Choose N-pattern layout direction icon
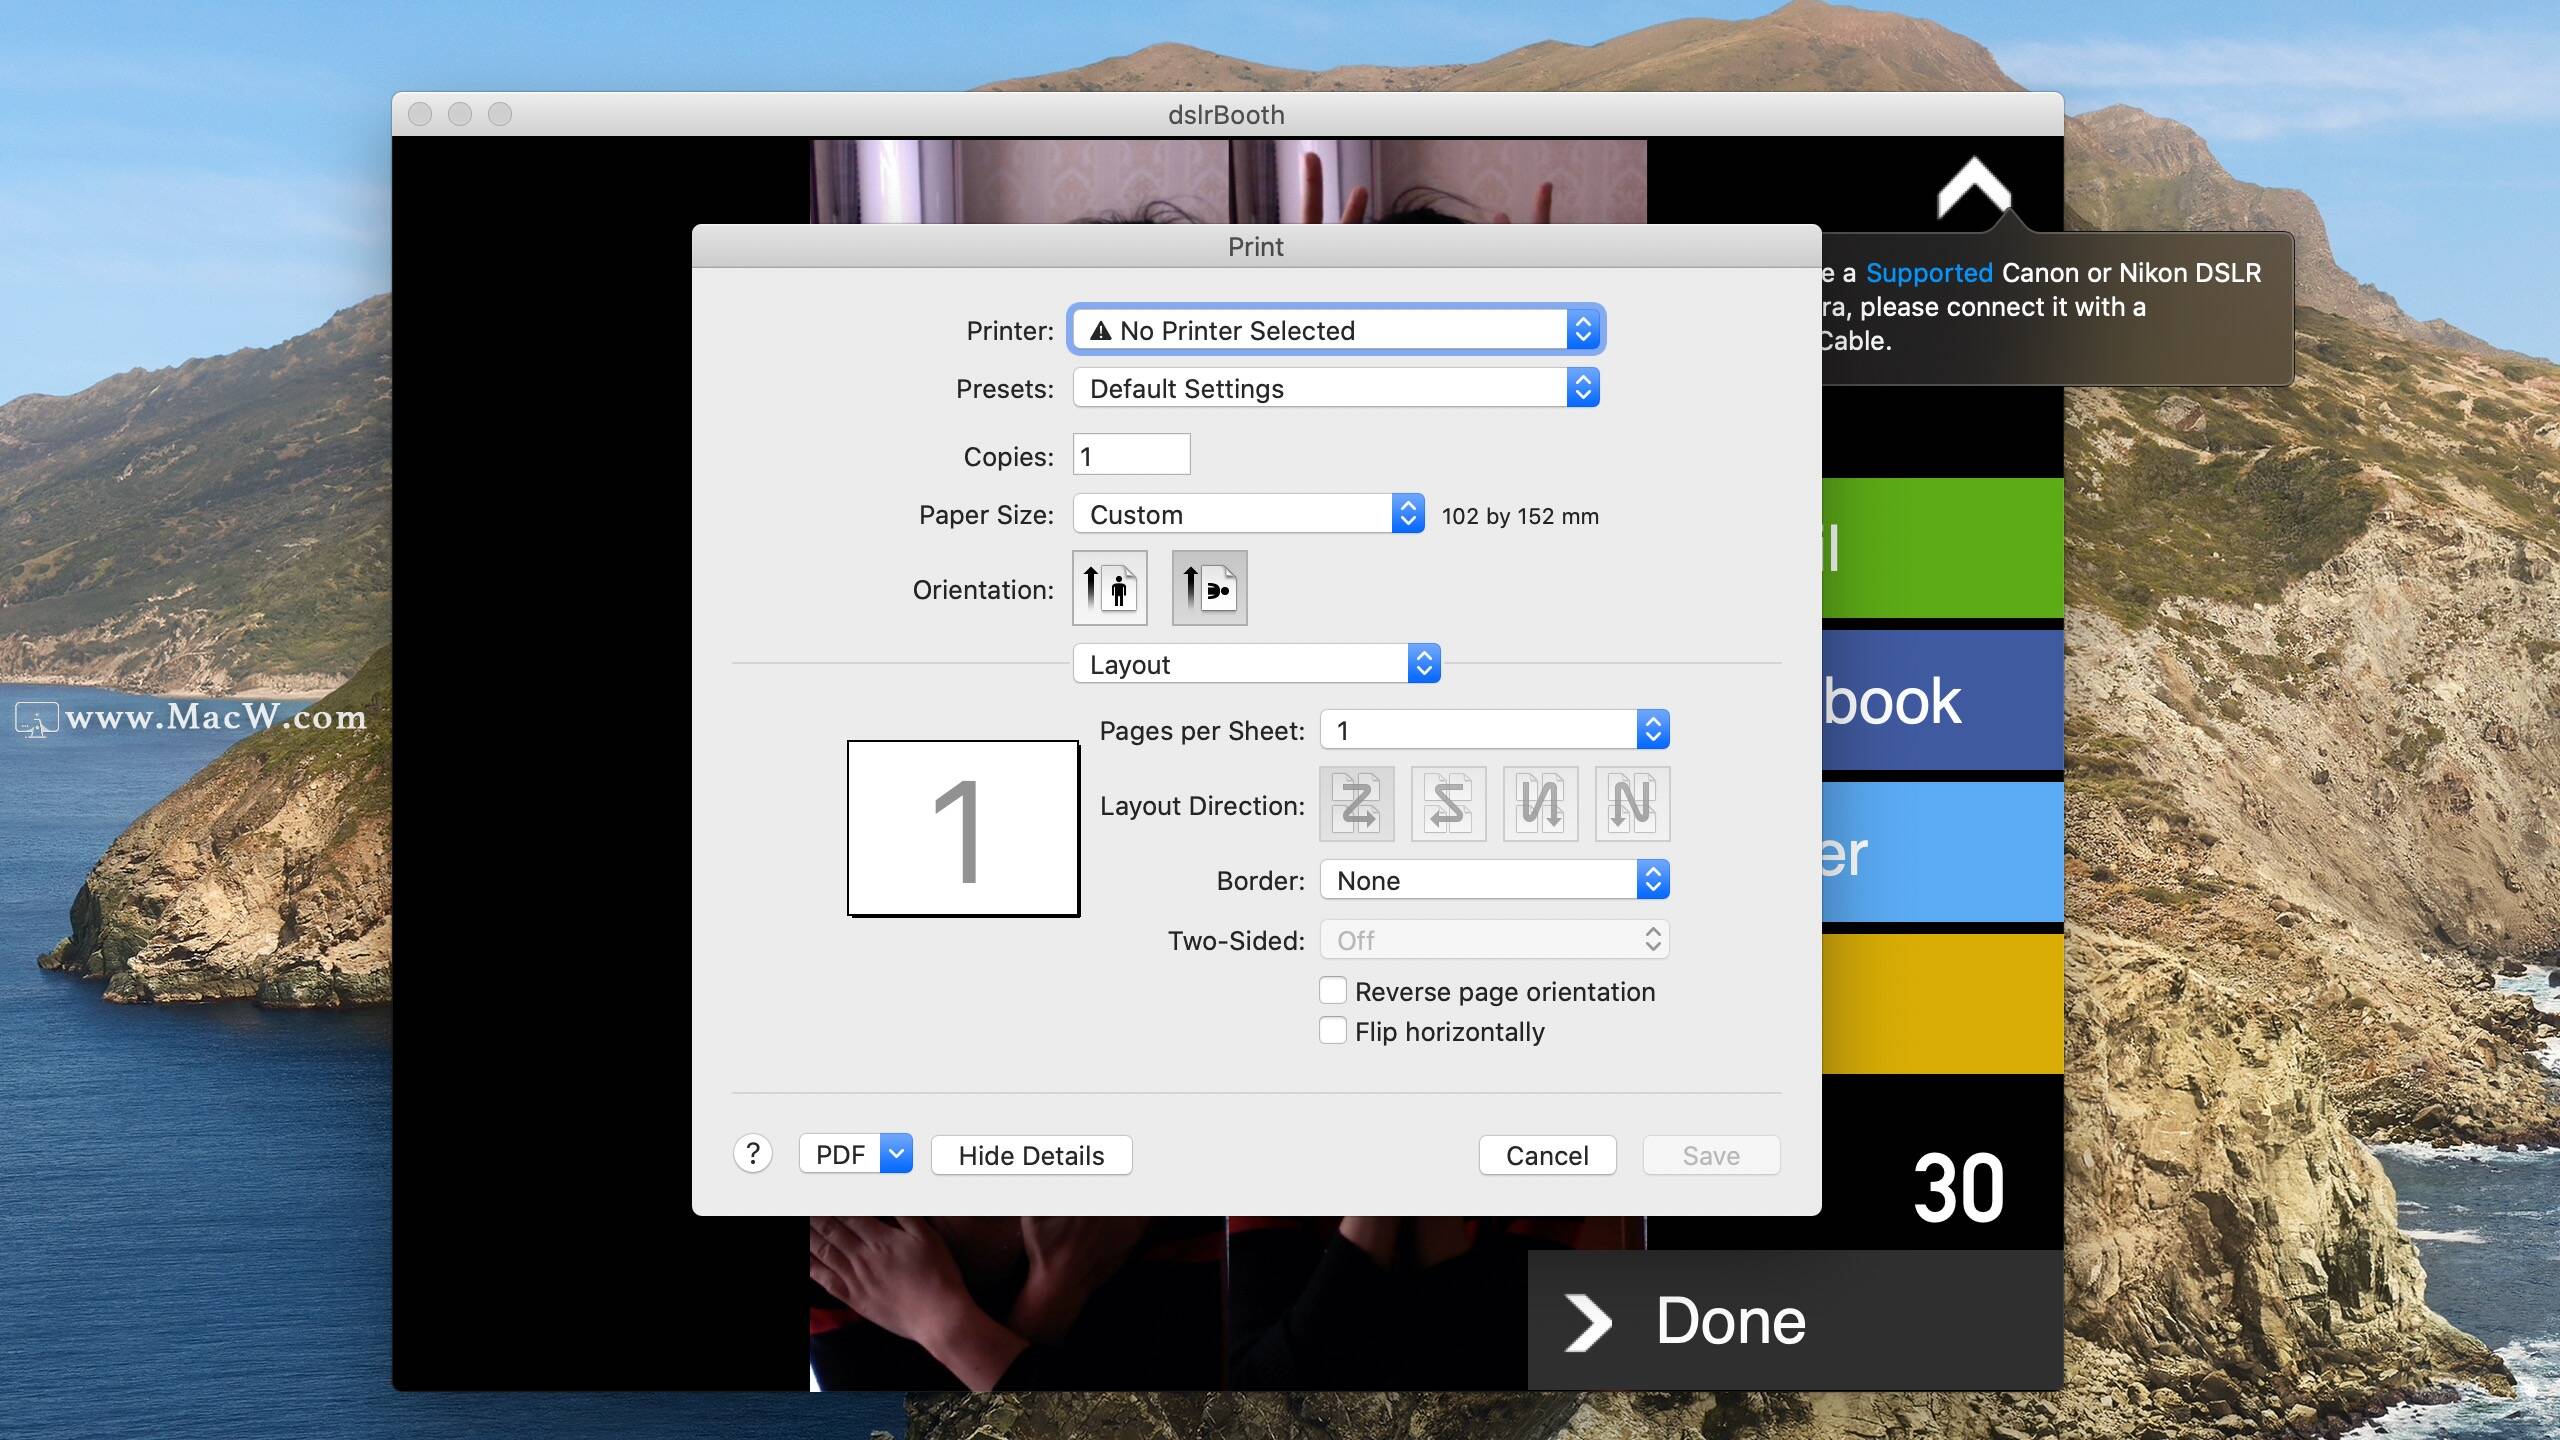2560x1440 pixels. pyautogui.click(x=1632, y=804)
